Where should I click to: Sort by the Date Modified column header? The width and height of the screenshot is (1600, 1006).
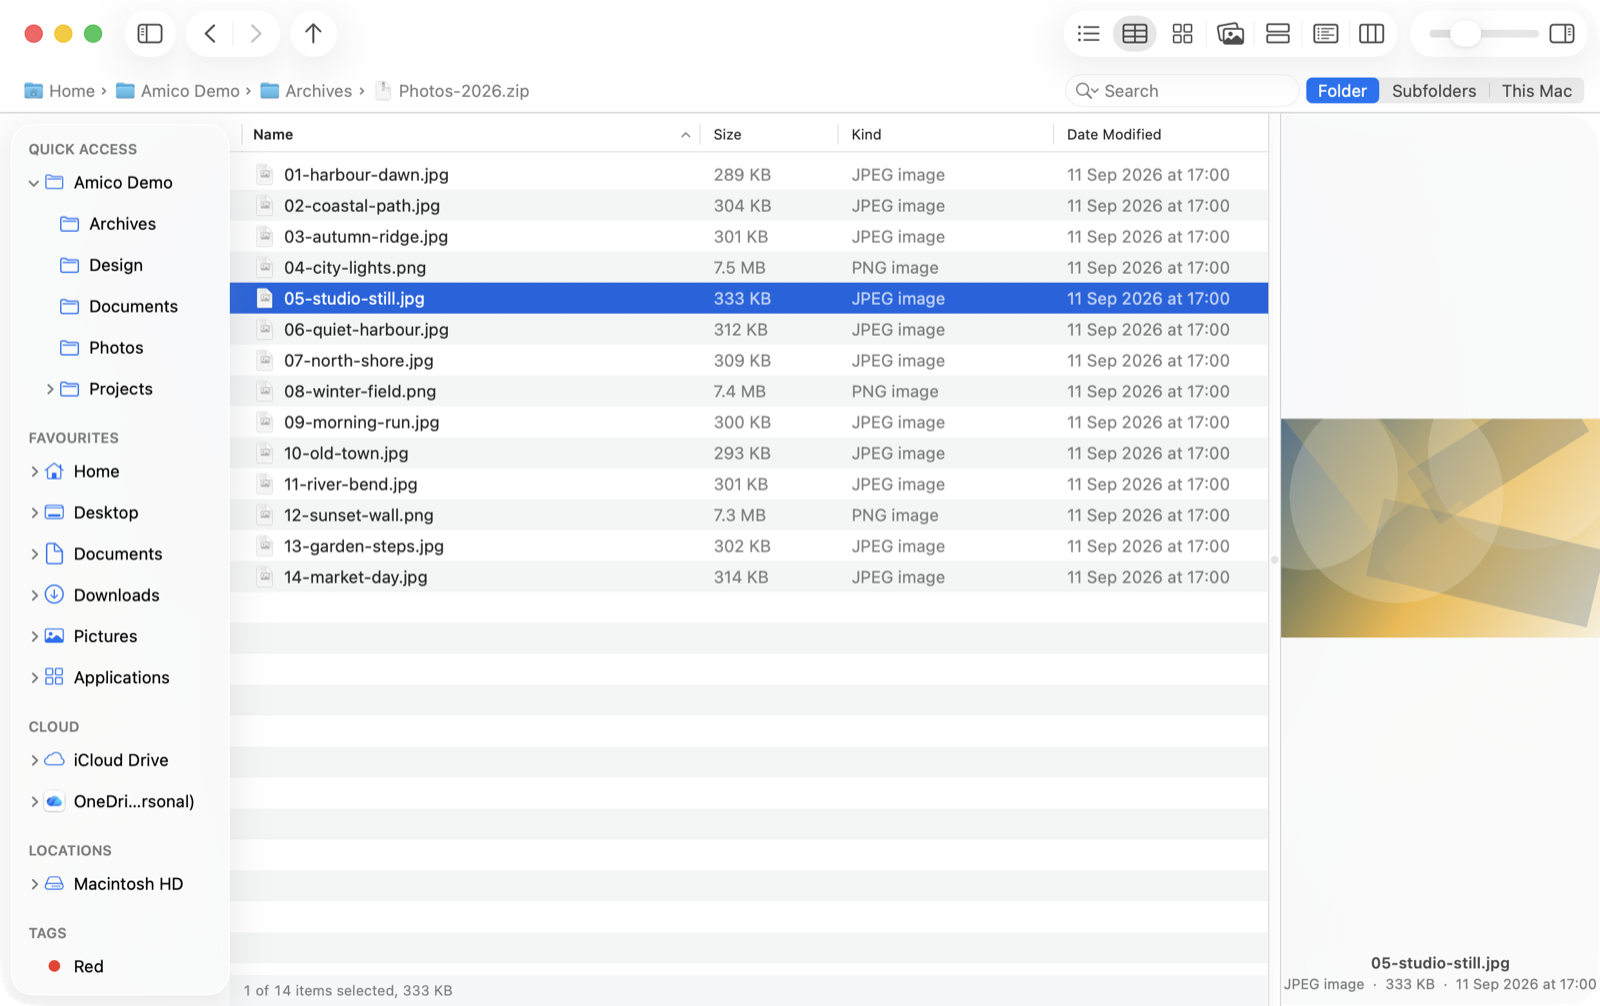coord(1160,134)
